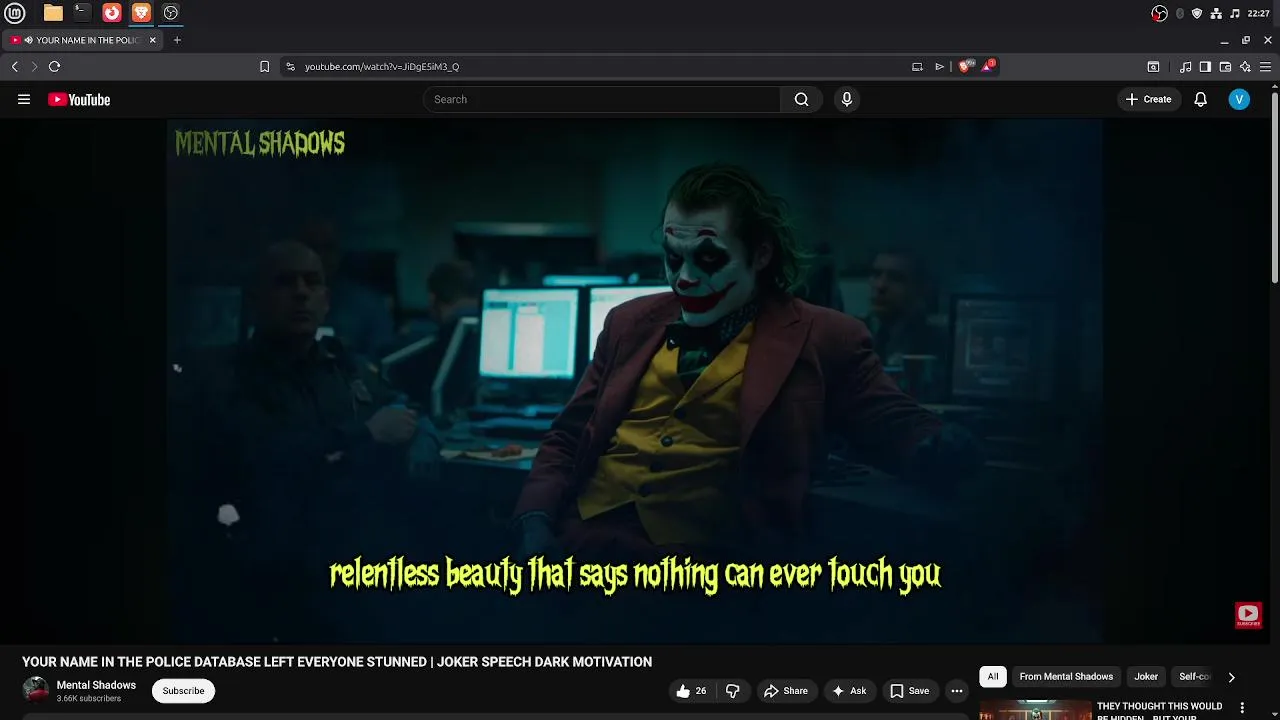Launch the Terminal from panel
Screen dimensions: 1280x720
coord(82,13)
